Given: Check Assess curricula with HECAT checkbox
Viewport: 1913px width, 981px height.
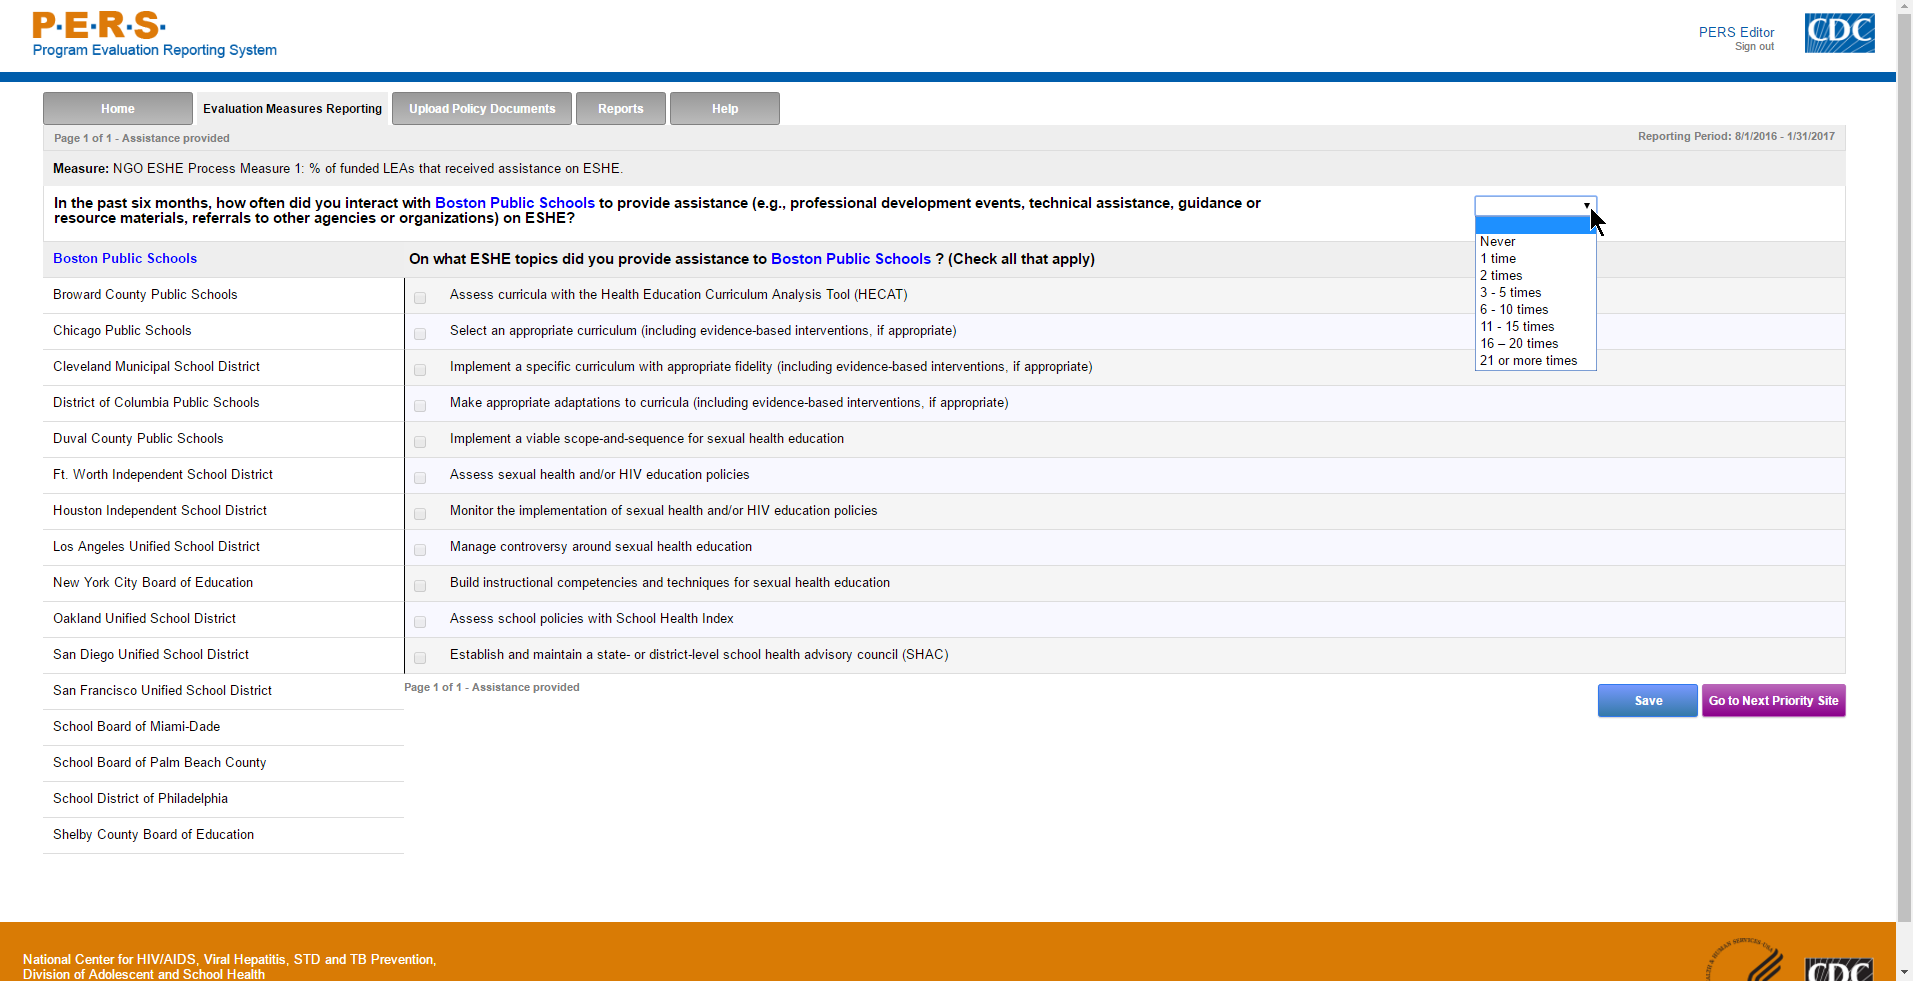Looking at the screenshot, I should (x=420, y=298).
